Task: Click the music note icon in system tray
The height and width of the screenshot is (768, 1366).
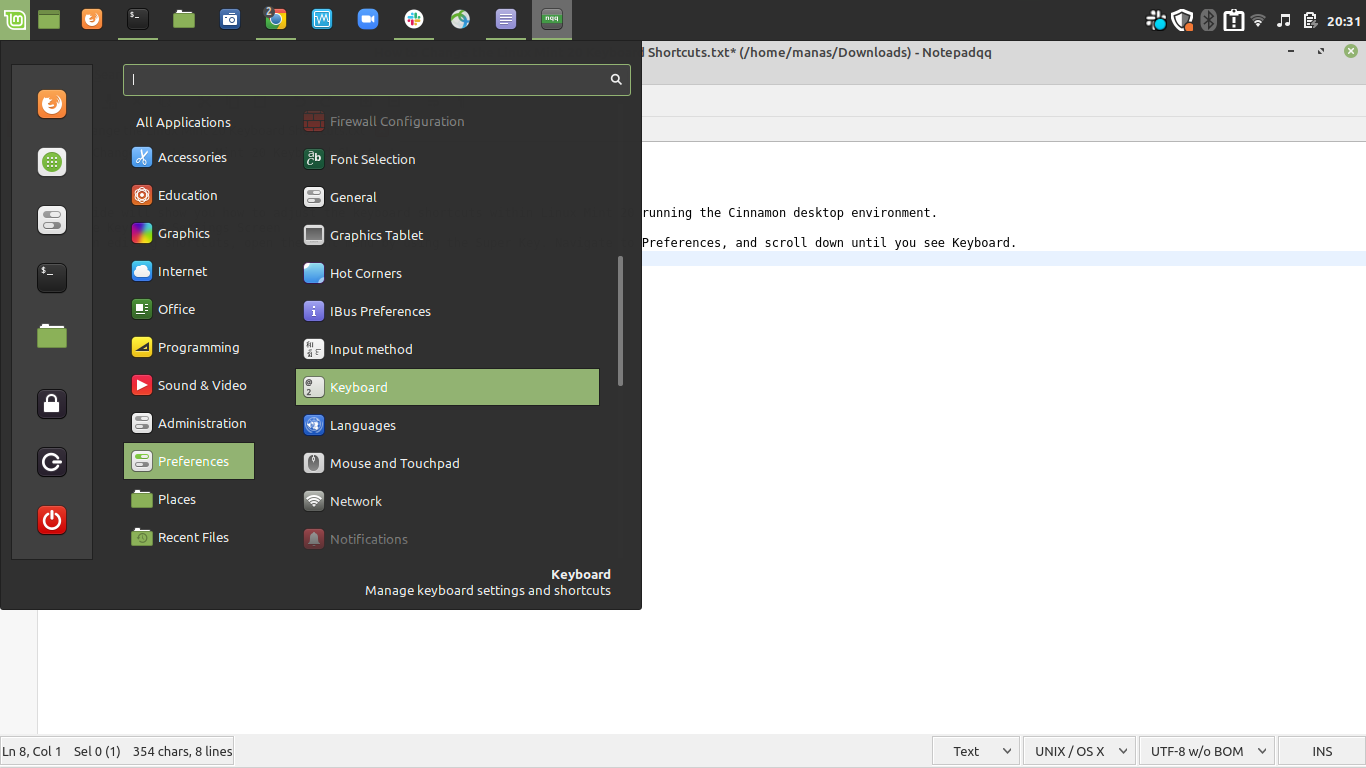Action: tap(1283, 19)
